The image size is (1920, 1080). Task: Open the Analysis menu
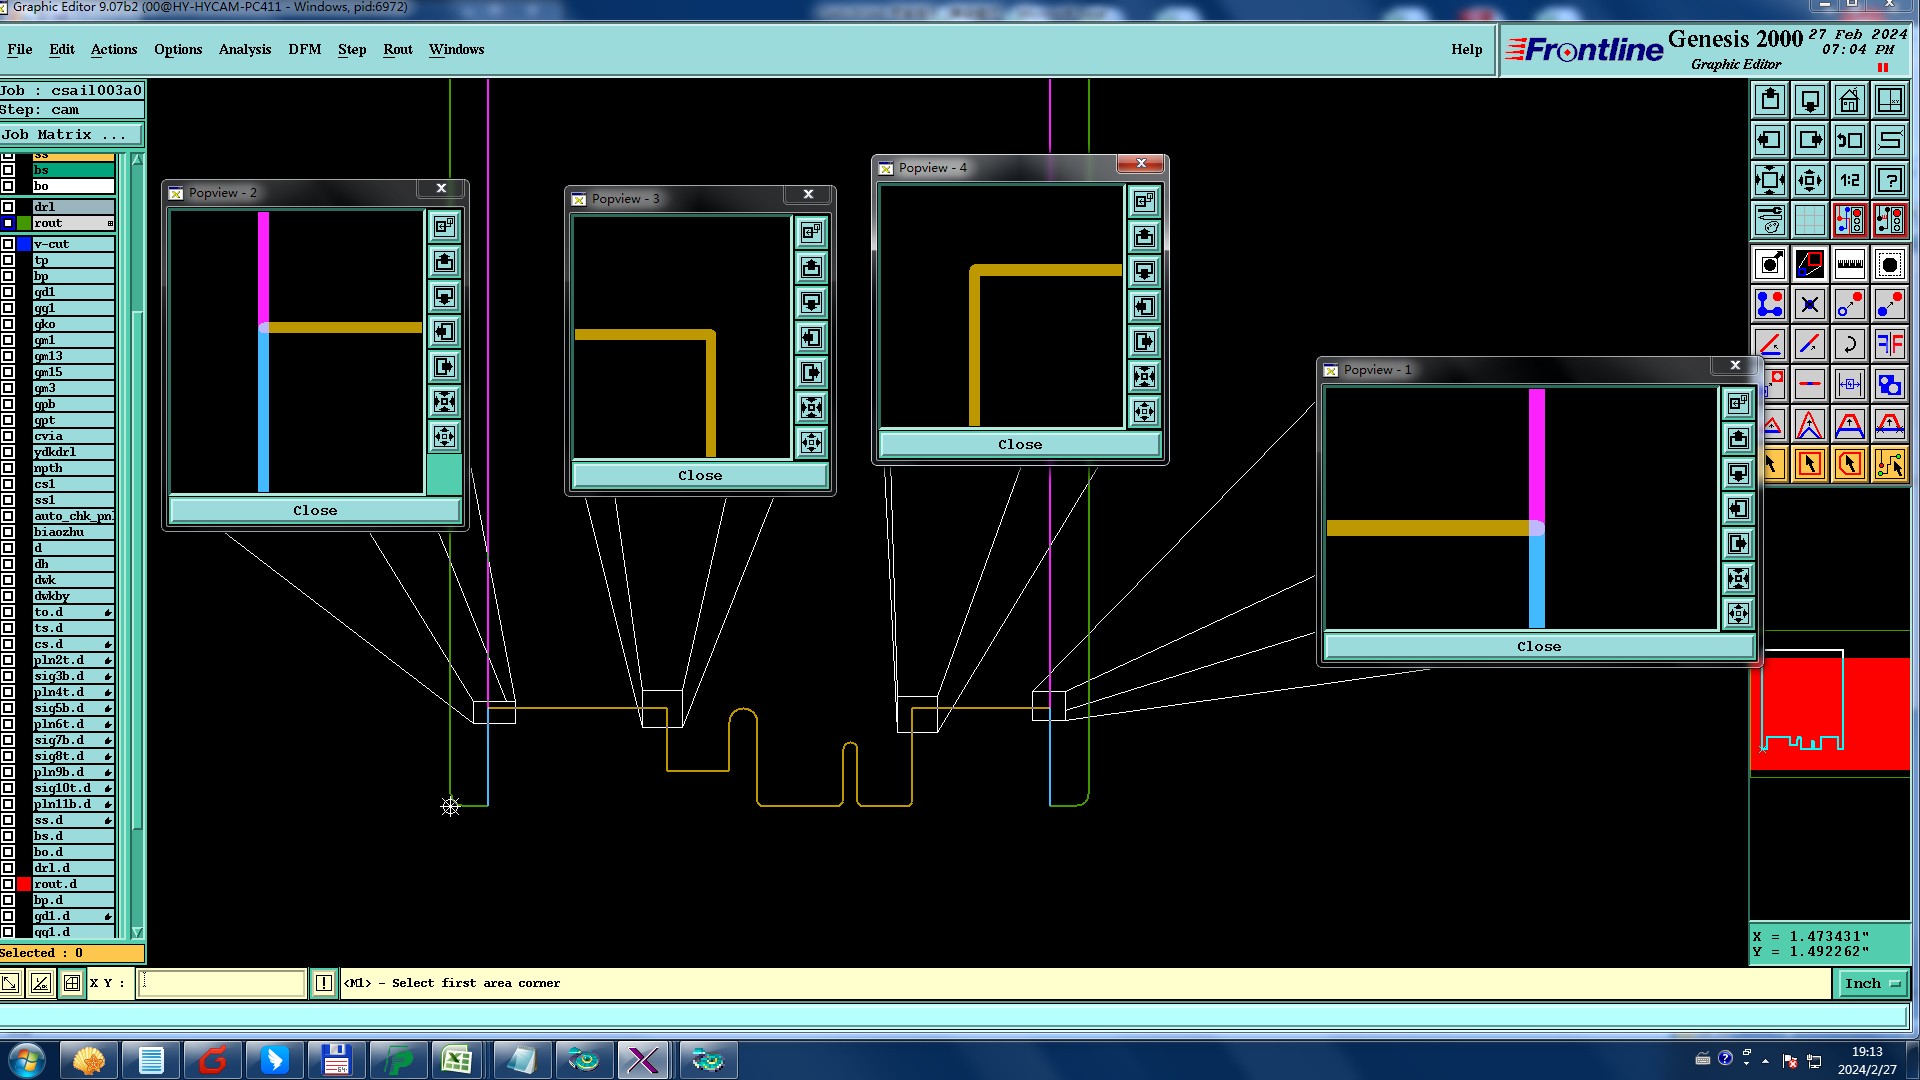tap(245, 49)
